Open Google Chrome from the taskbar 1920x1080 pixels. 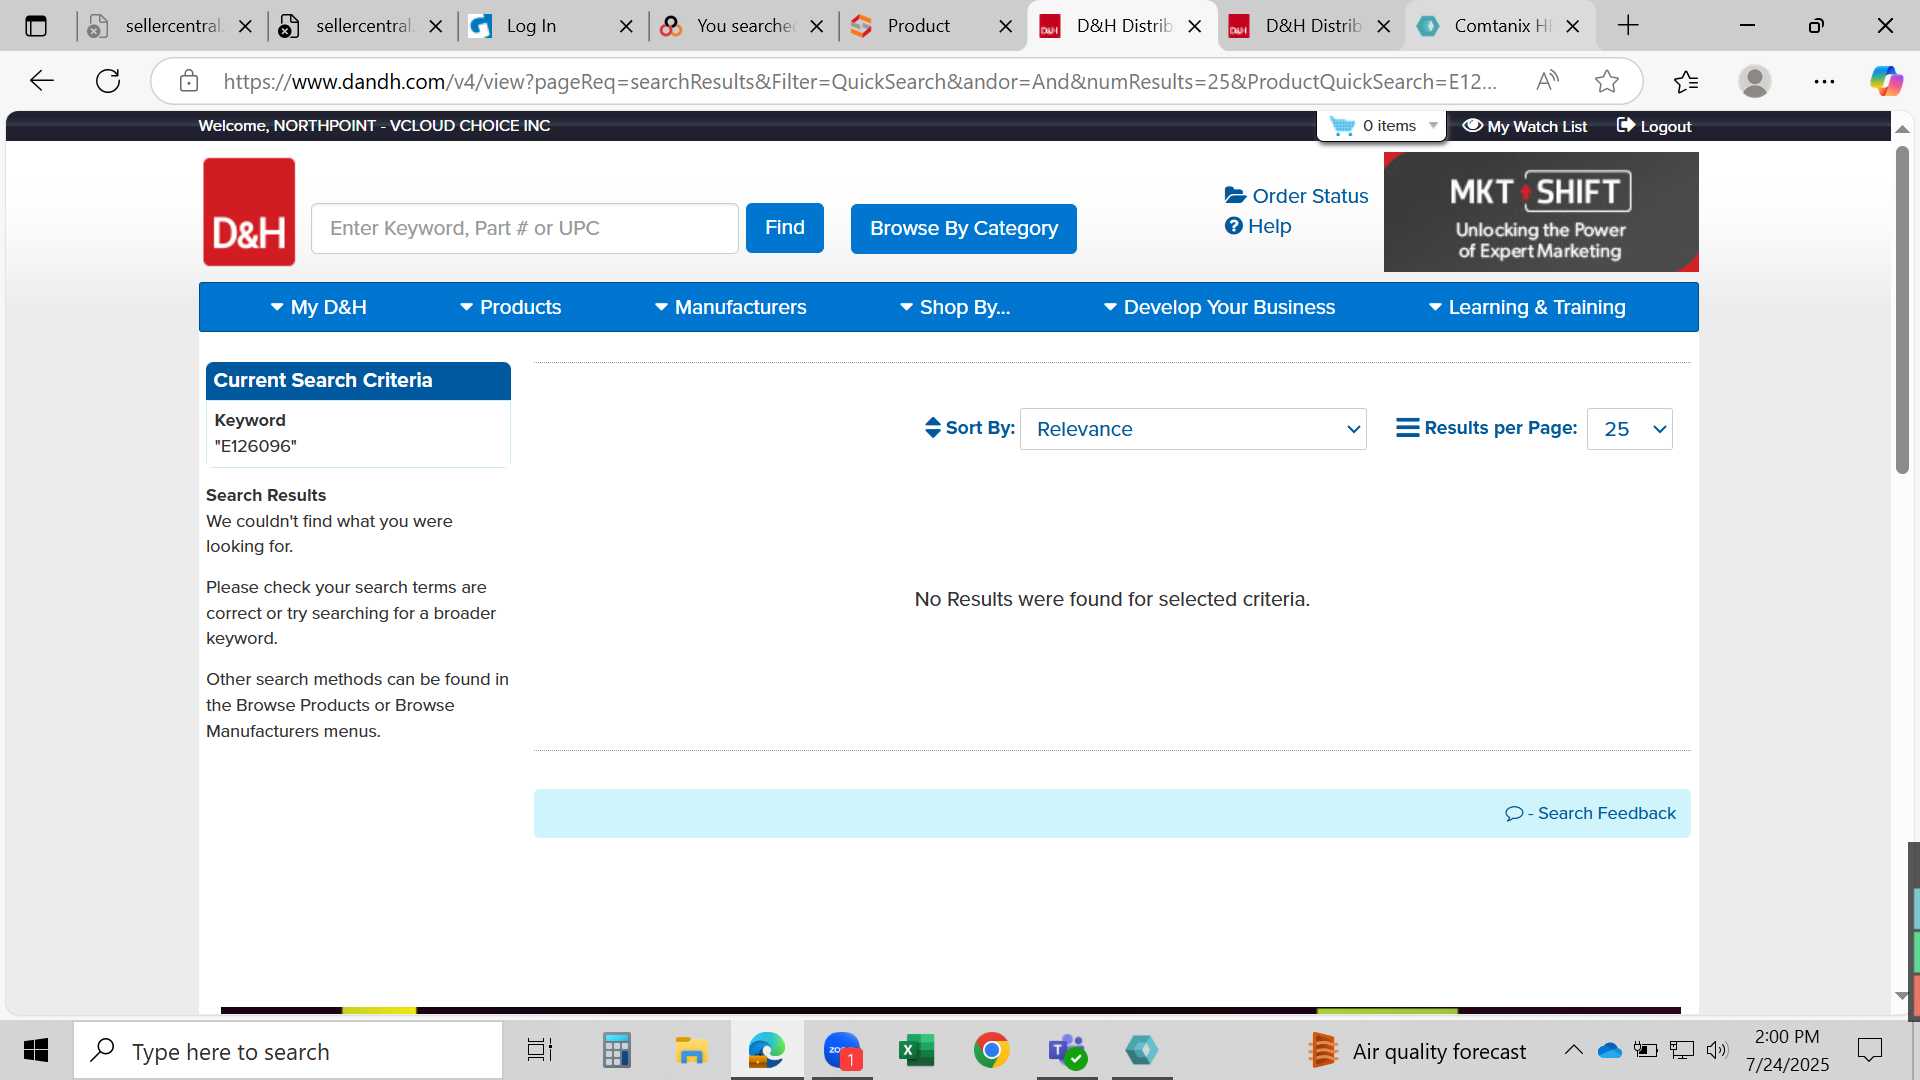pos(991,1051)
